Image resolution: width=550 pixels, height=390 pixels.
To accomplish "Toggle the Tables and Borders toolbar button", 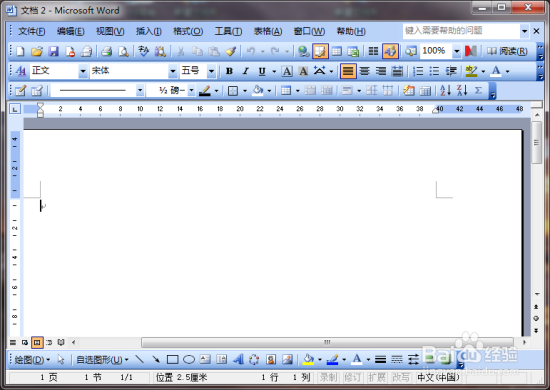I will 320,52.
